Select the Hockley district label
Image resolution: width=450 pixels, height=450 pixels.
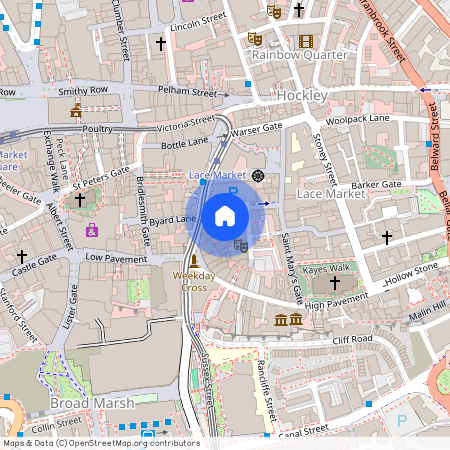click(x=302, y=95)
